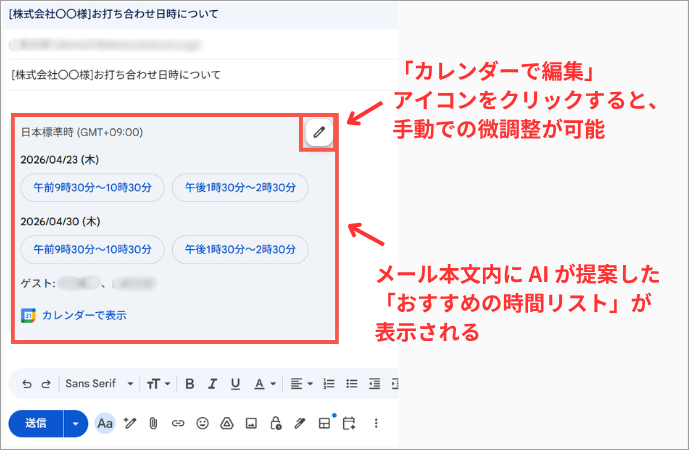
Task: Click the calendar scheduling icon in bottom toolbar
Action: [349, 424]
